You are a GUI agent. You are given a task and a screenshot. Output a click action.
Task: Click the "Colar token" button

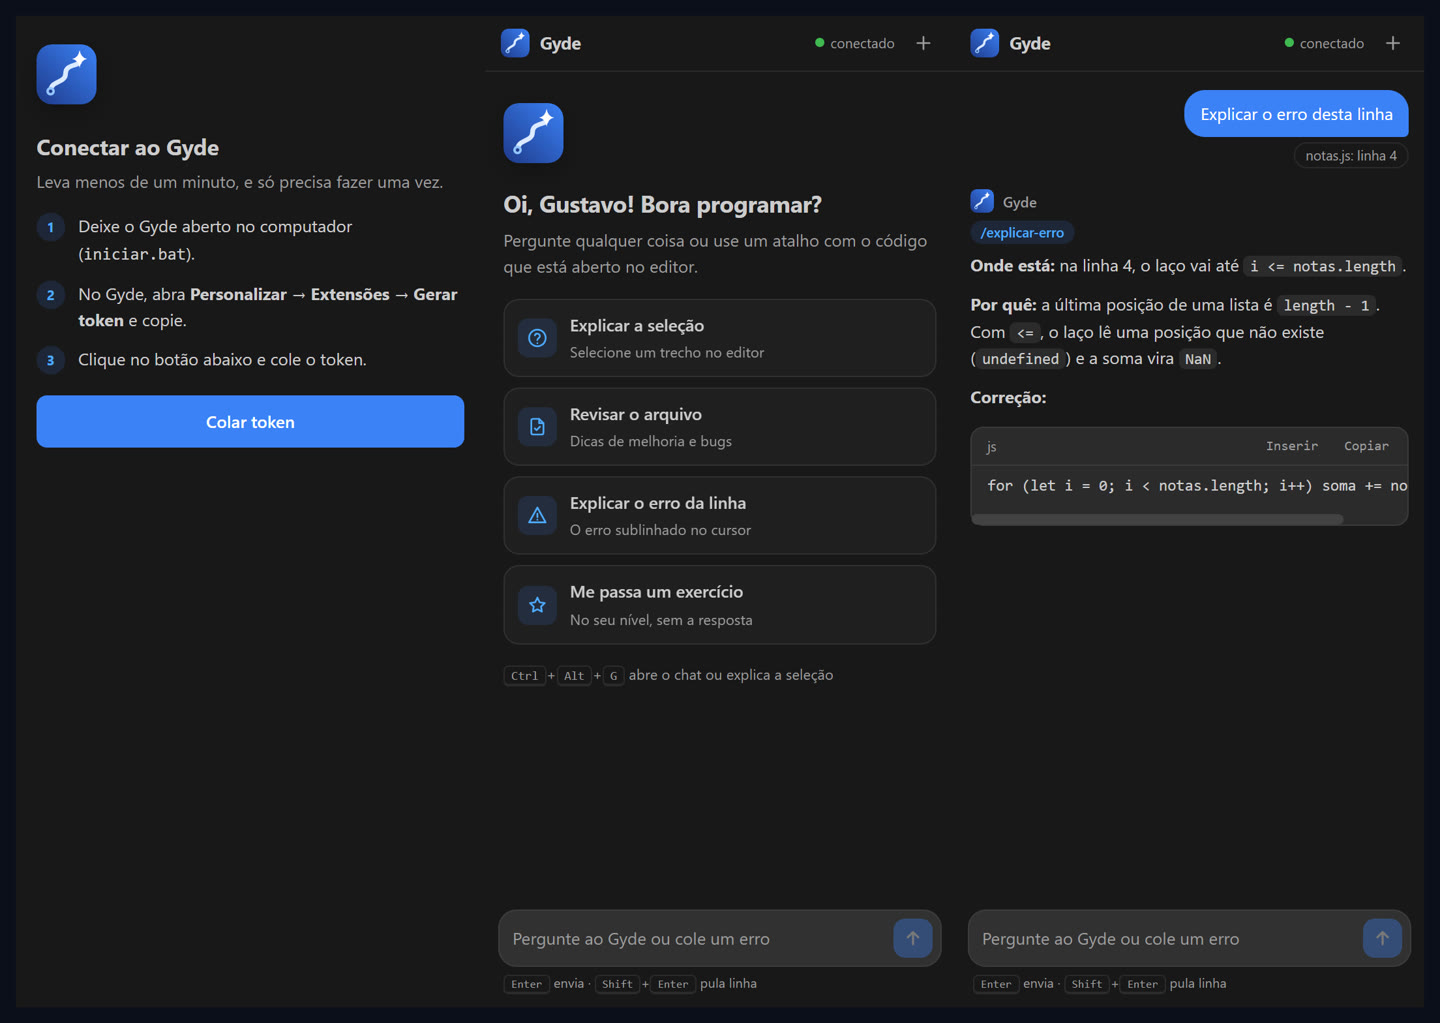click(250, 422)
